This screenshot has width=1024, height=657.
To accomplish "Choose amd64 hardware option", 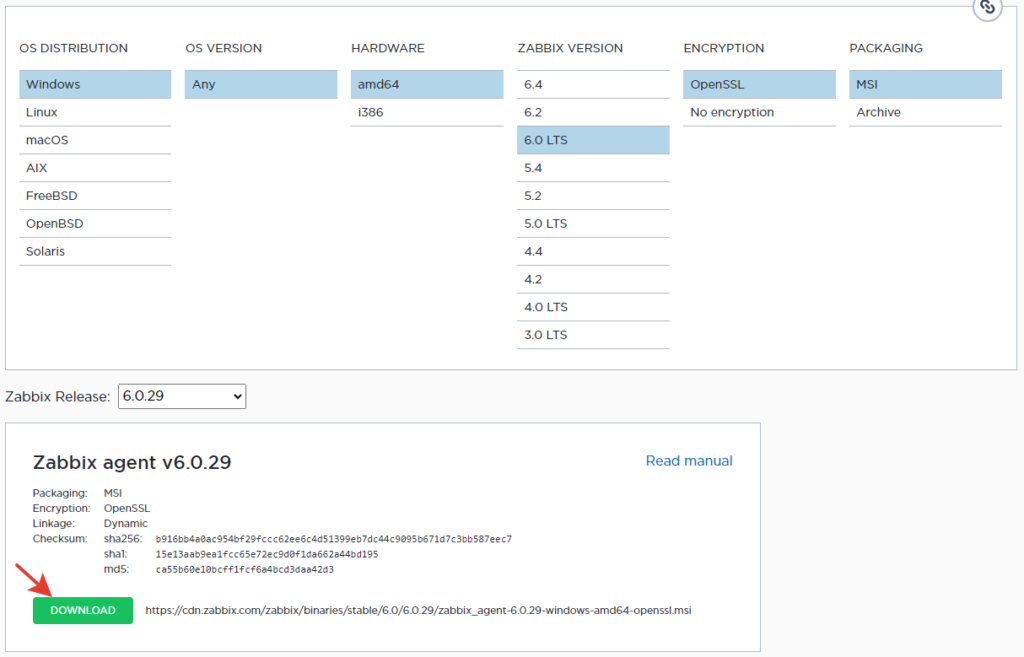I will [427, 84].
